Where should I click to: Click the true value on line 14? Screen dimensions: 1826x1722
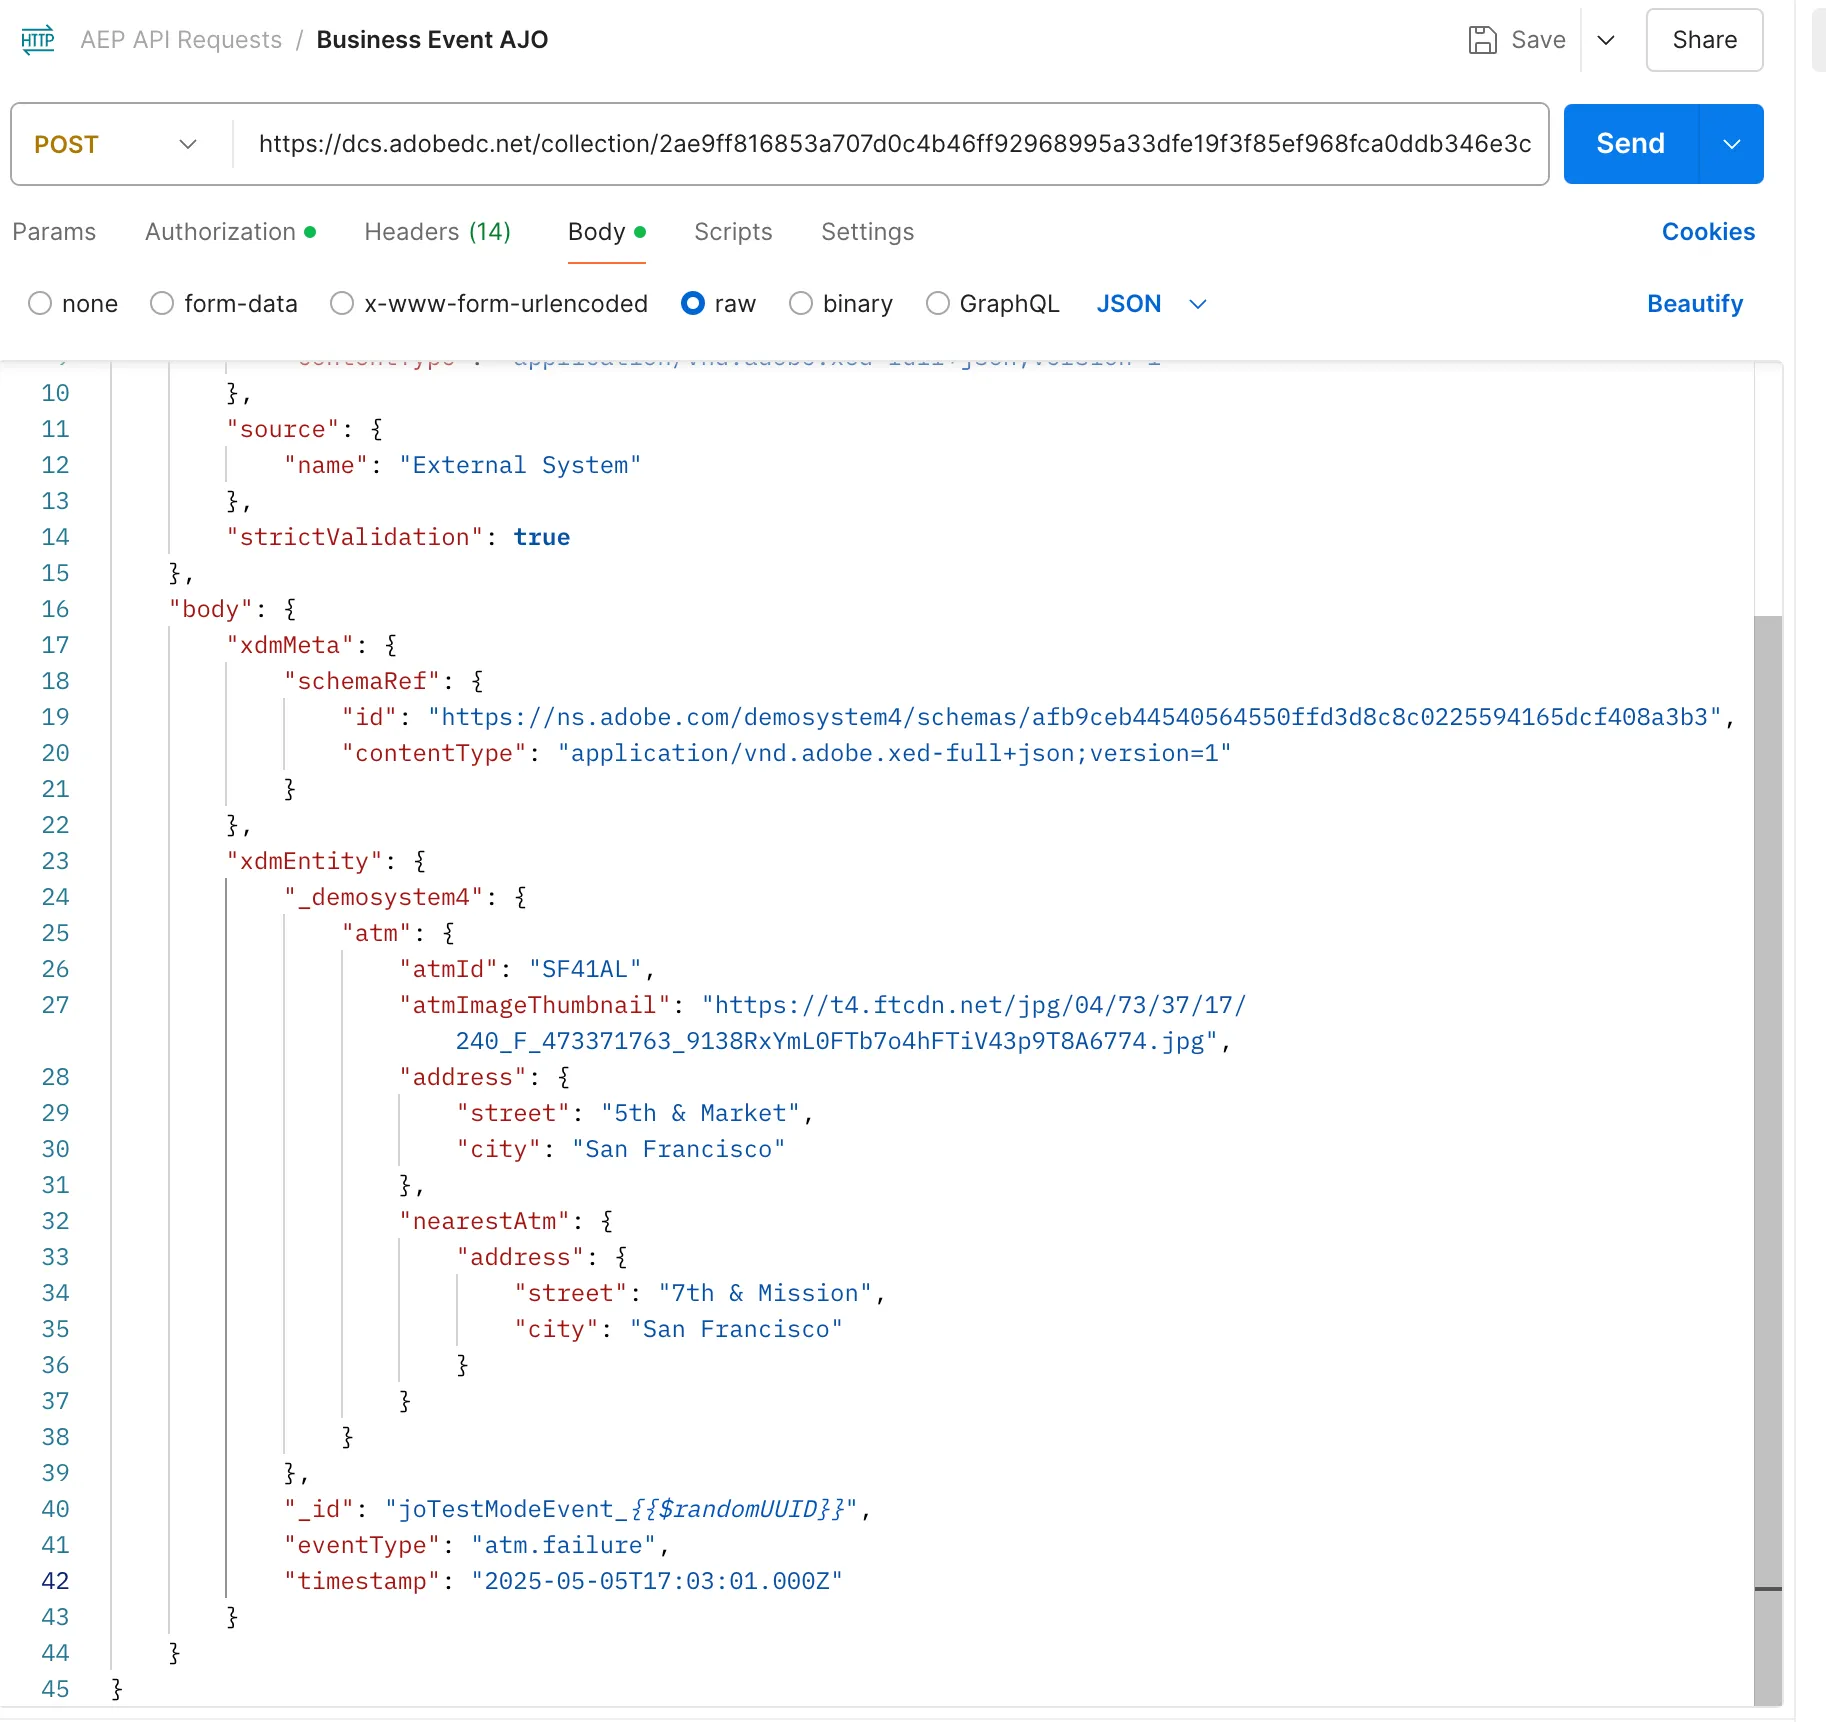[542, 537]
